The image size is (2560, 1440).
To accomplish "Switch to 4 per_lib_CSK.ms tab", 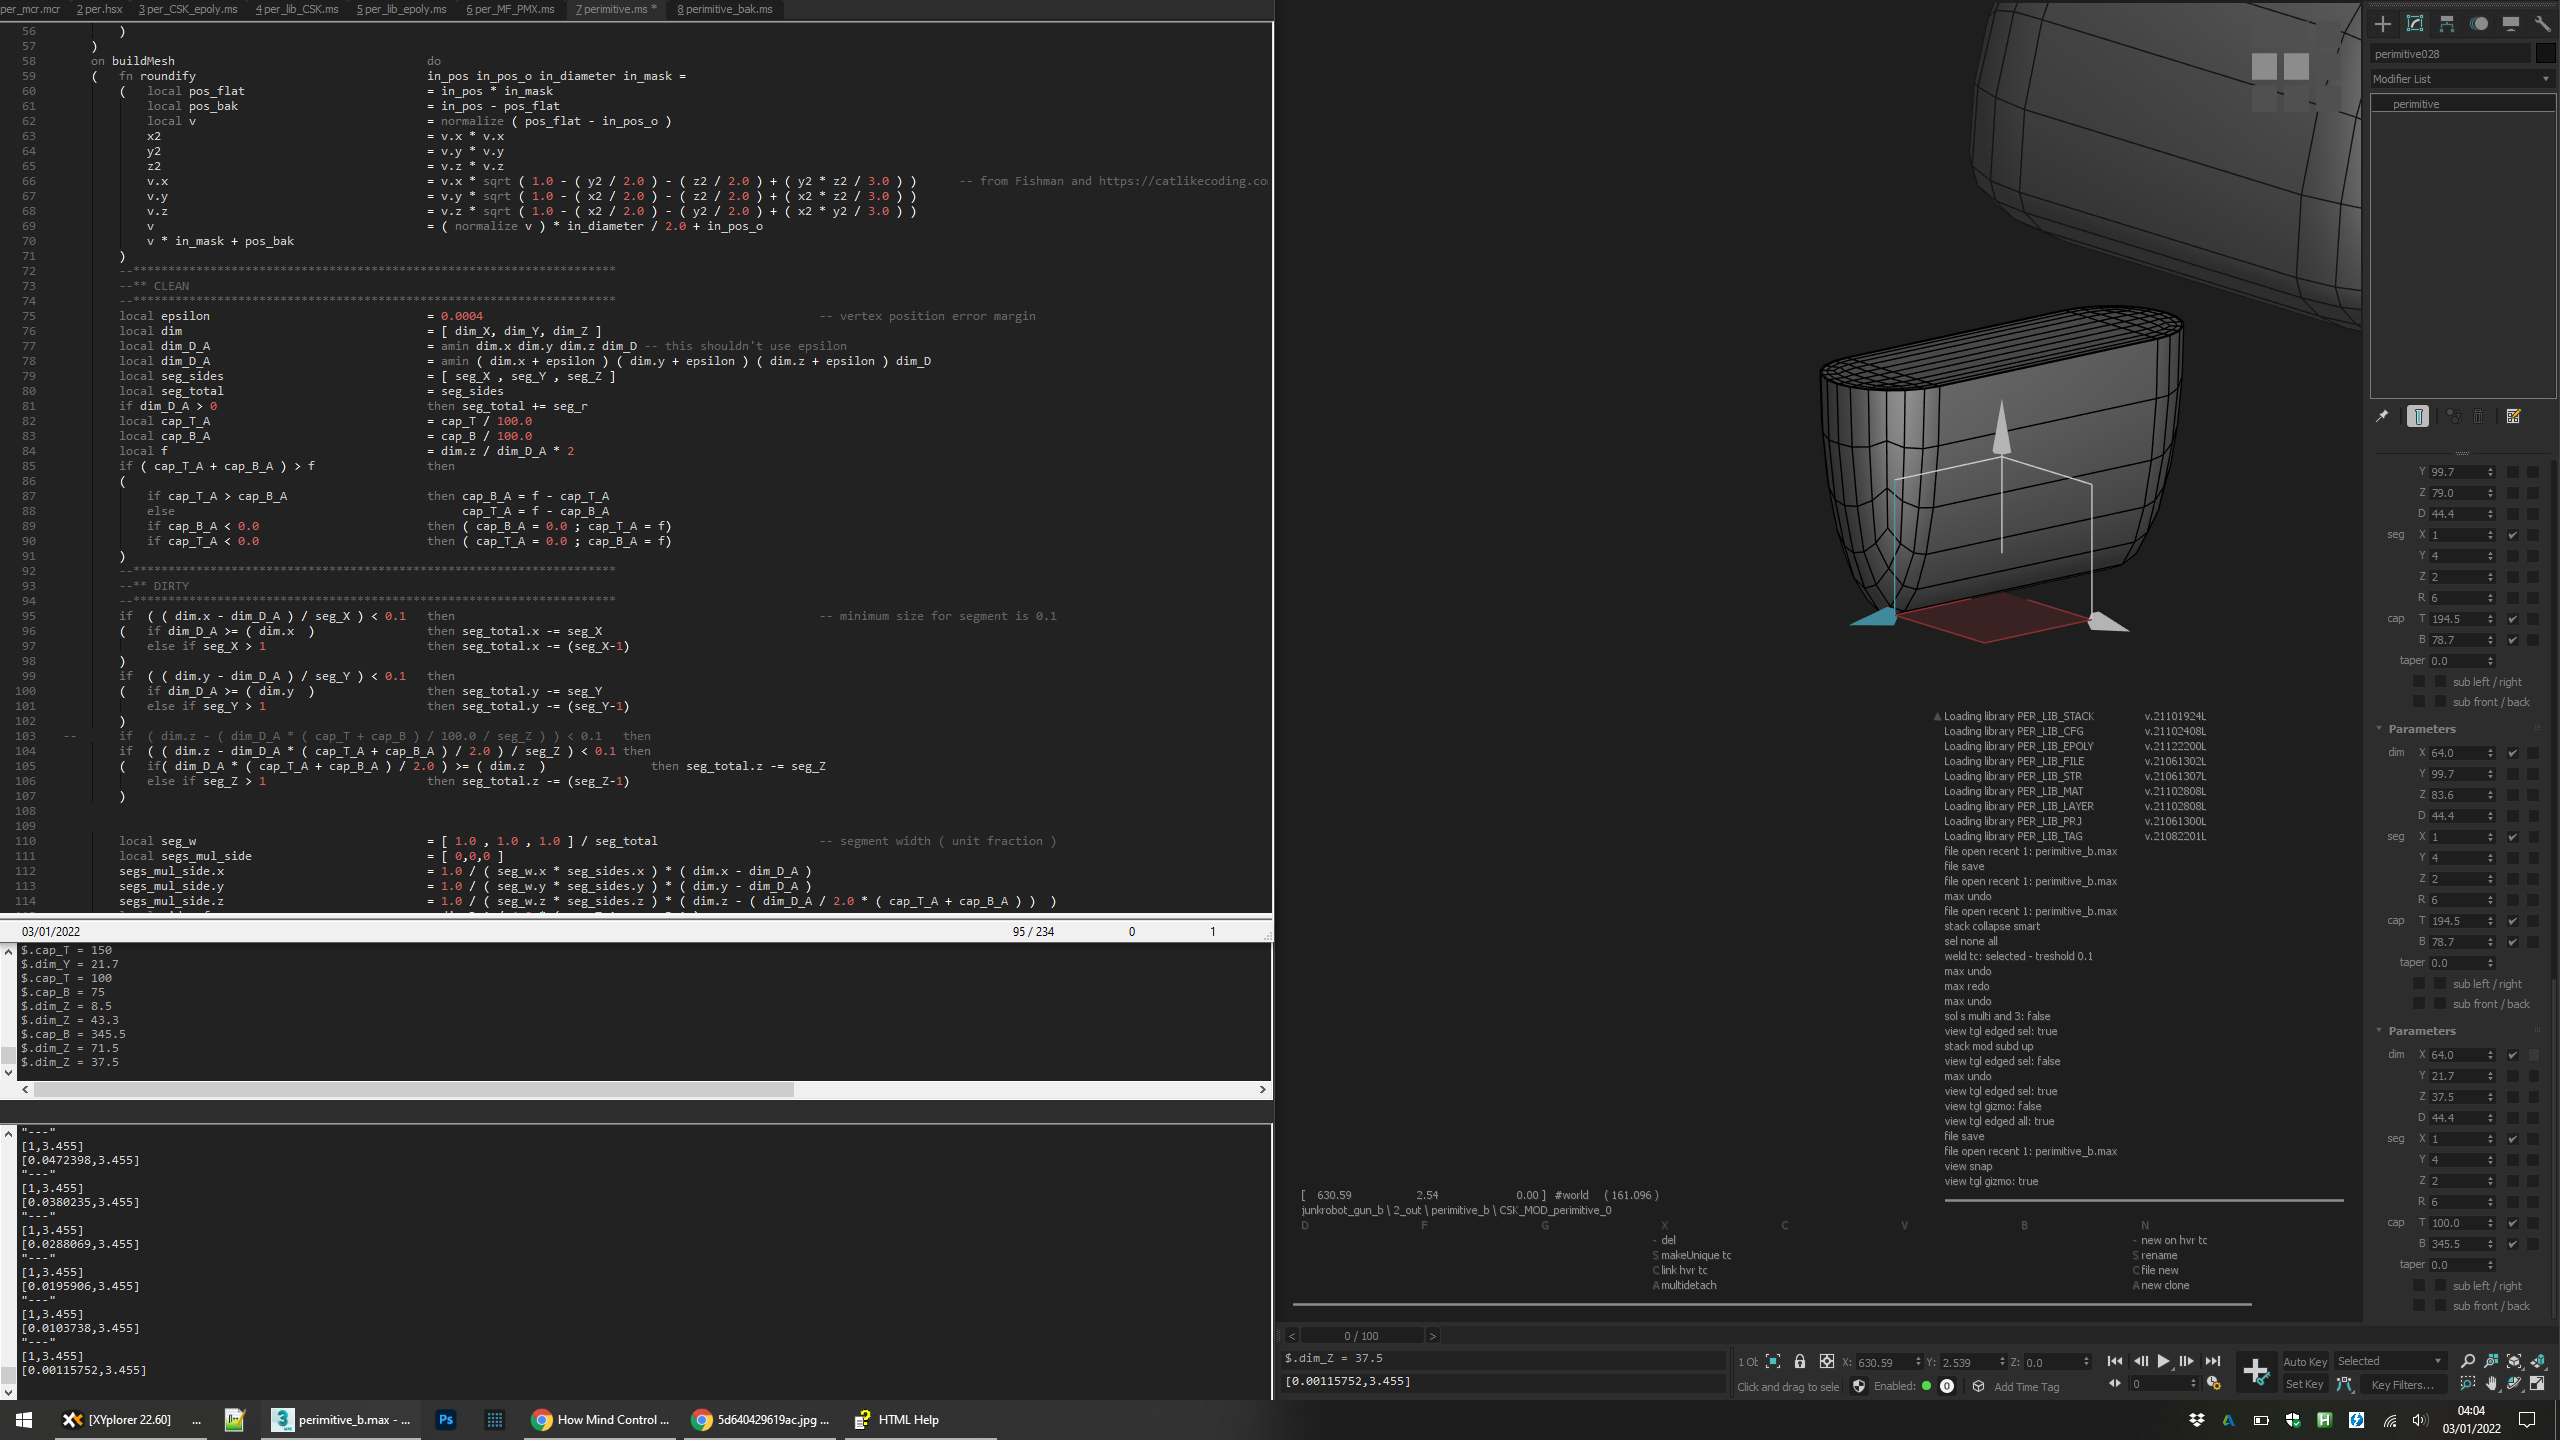I will pos(297,9).
